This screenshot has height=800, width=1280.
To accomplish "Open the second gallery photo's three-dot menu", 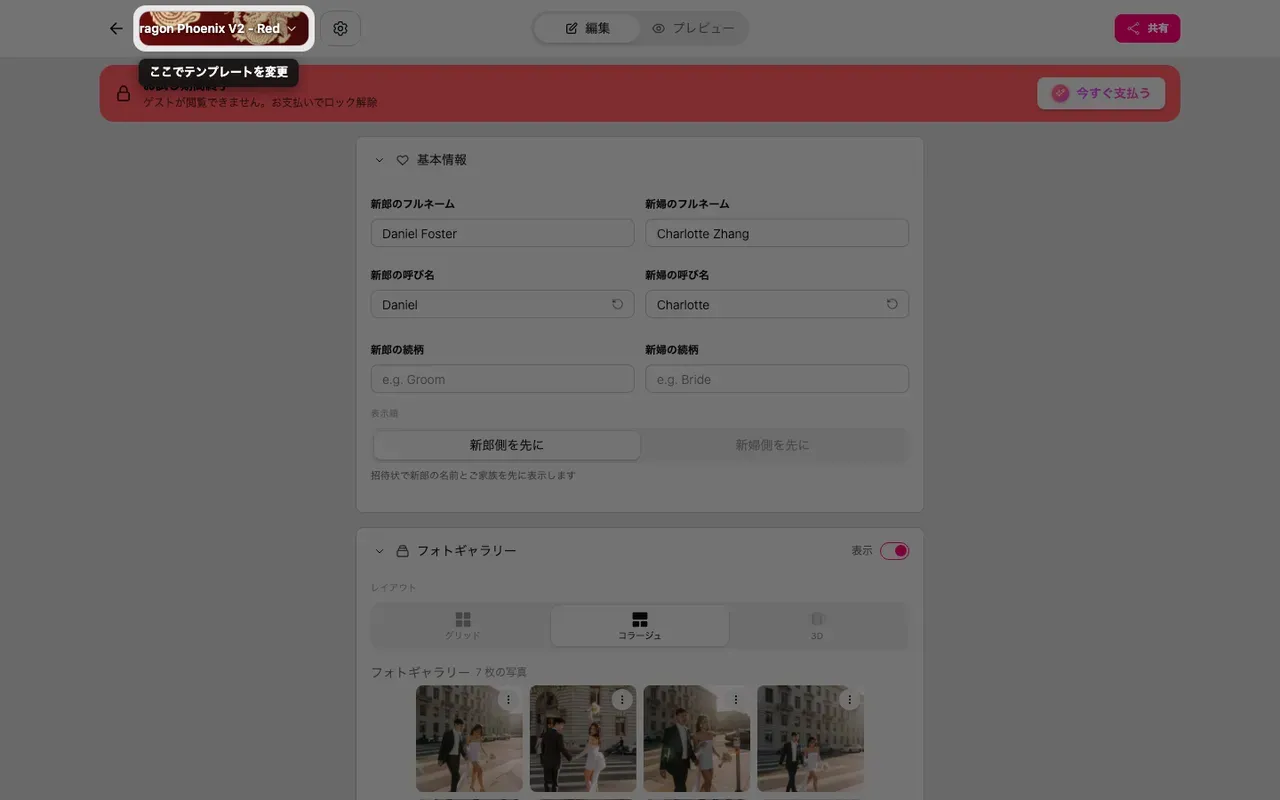I will [x=622, y=700].
